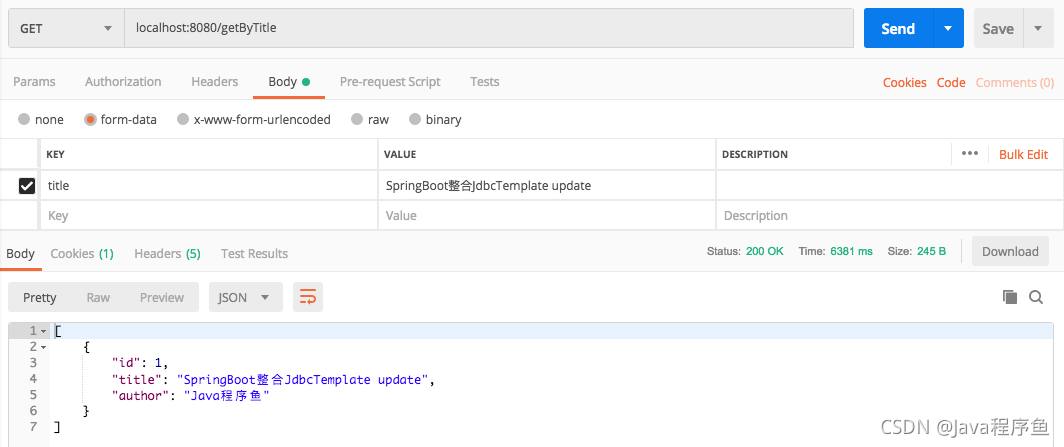
Task: Save the request
Action: pos(998,28)
